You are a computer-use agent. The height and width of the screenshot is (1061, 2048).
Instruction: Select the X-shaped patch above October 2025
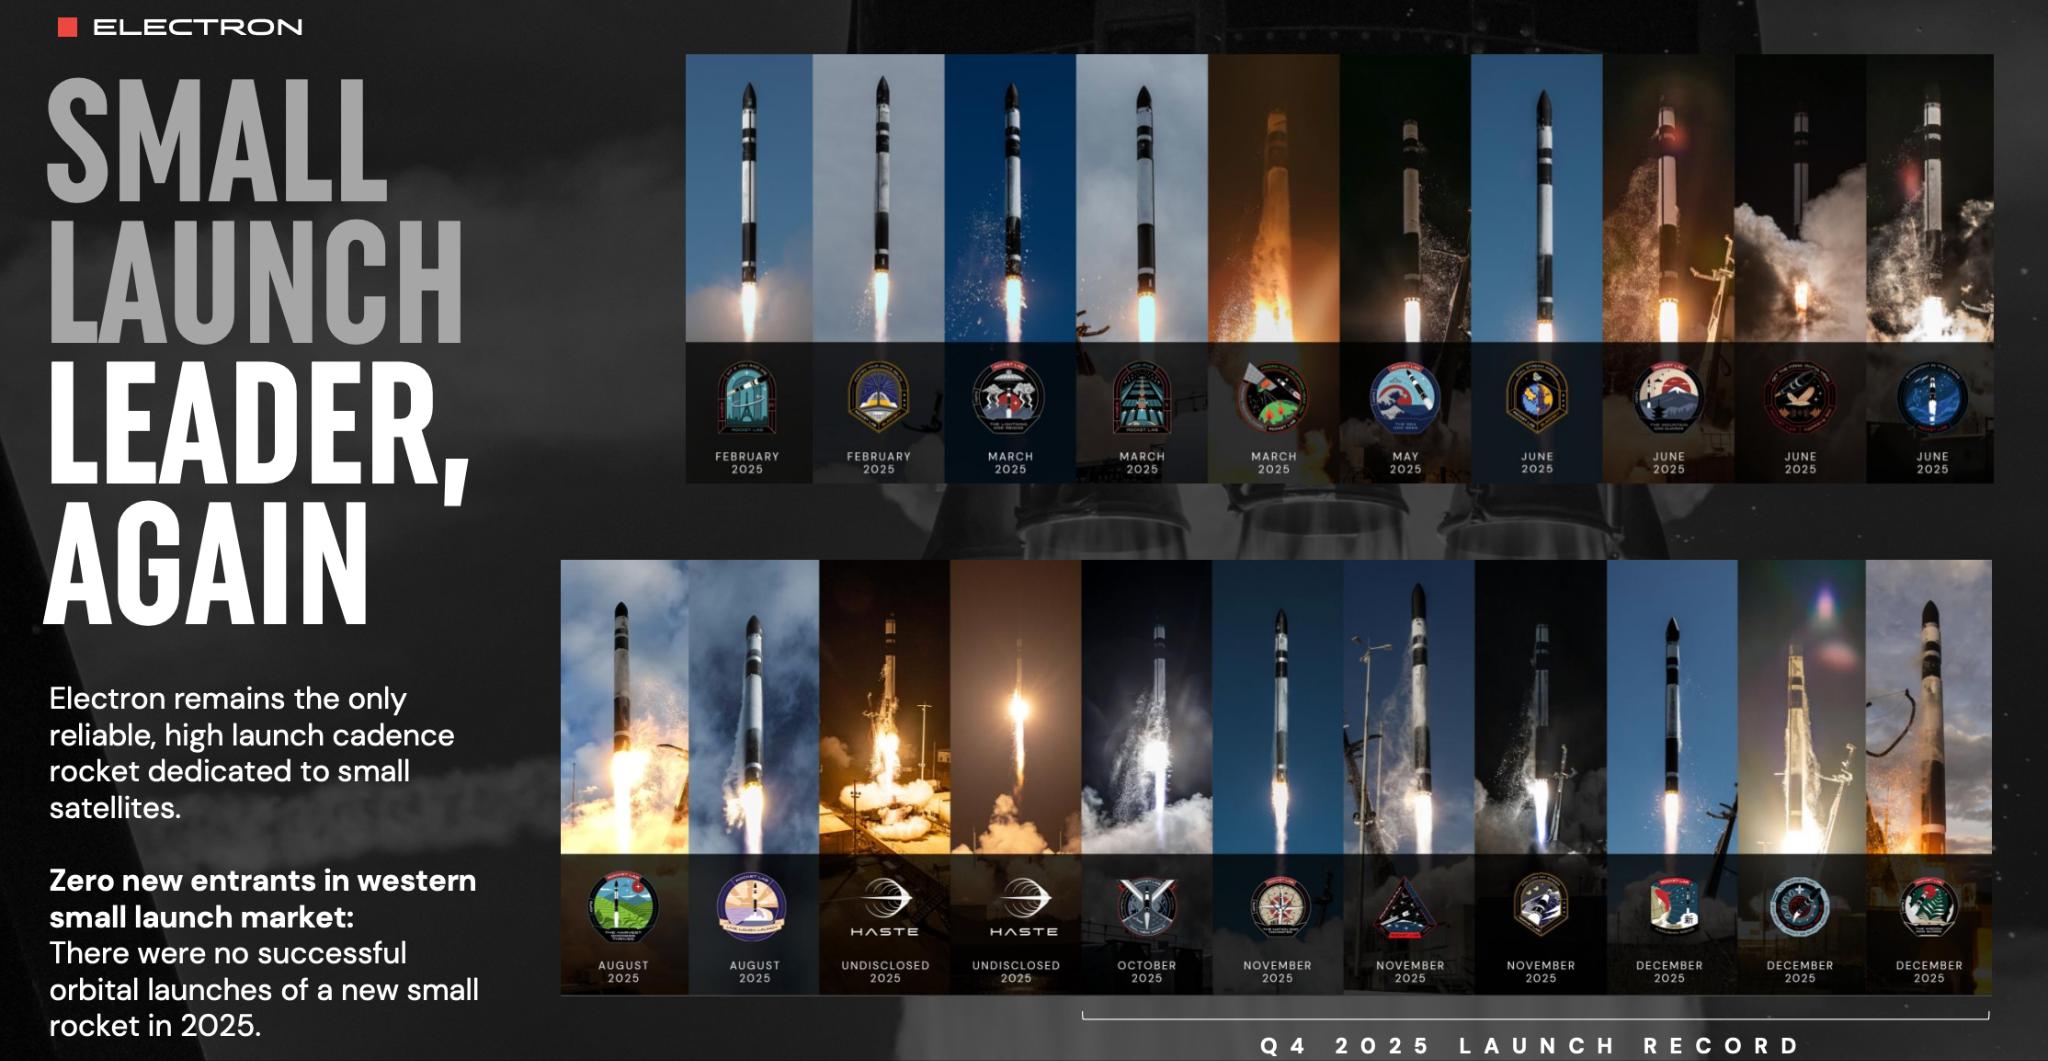1147,908
